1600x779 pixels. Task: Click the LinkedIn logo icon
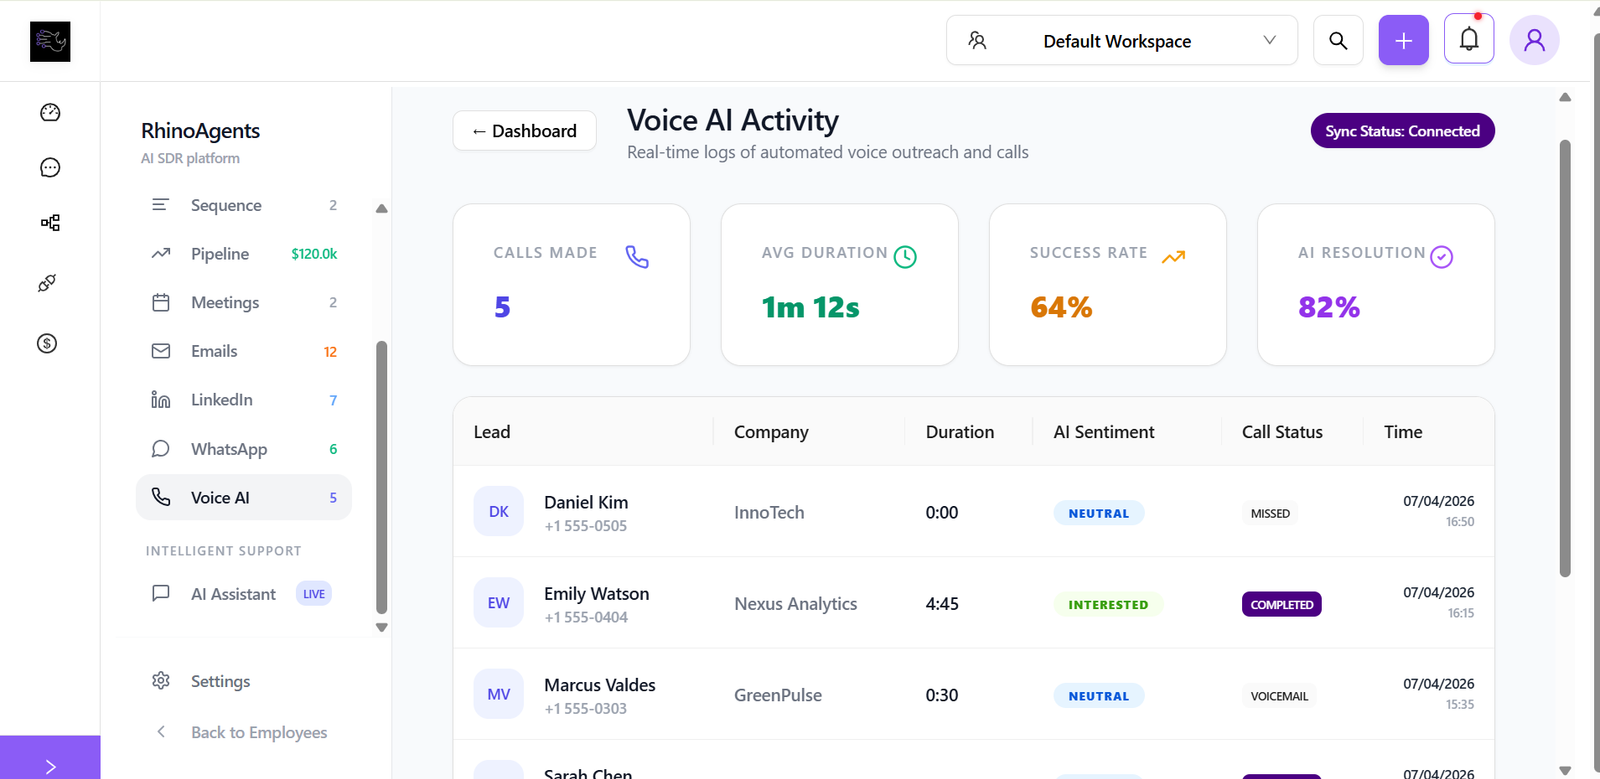tap(160, 400)
